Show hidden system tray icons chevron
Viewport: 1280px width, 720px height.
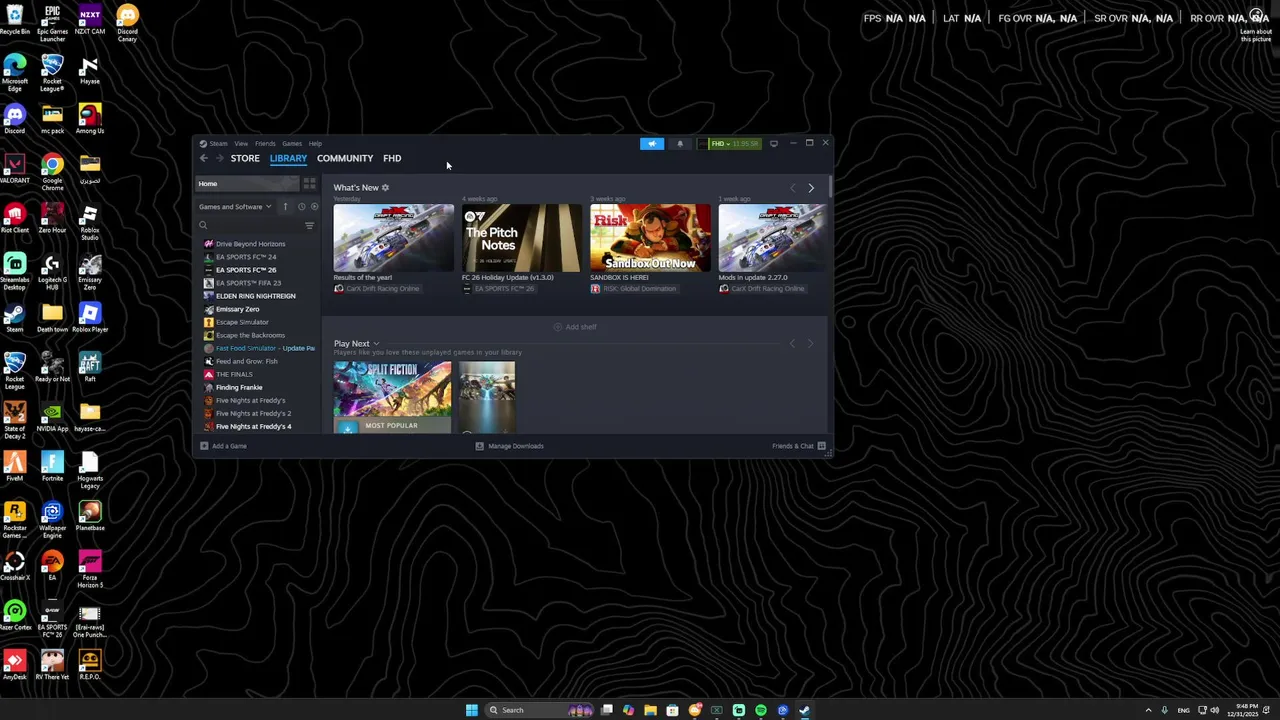click(x=1148, y=710)
